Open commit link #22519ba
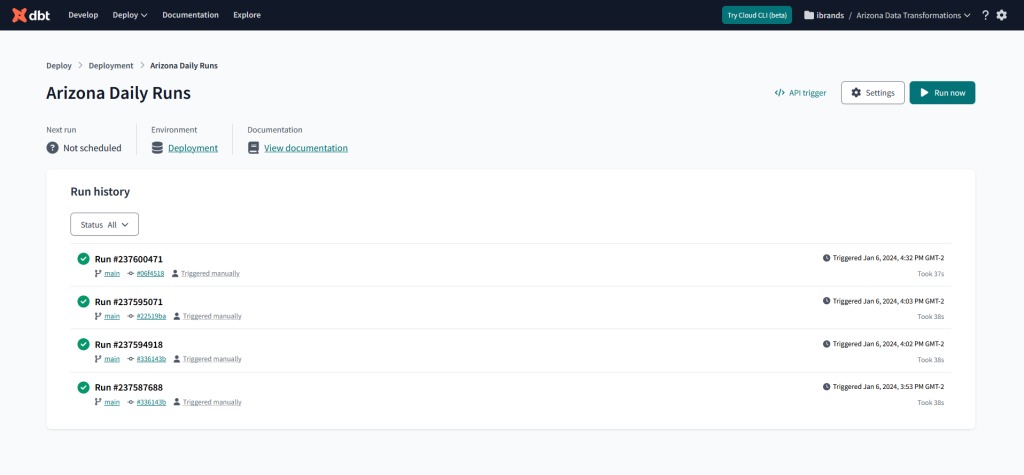 coord(151,316)
